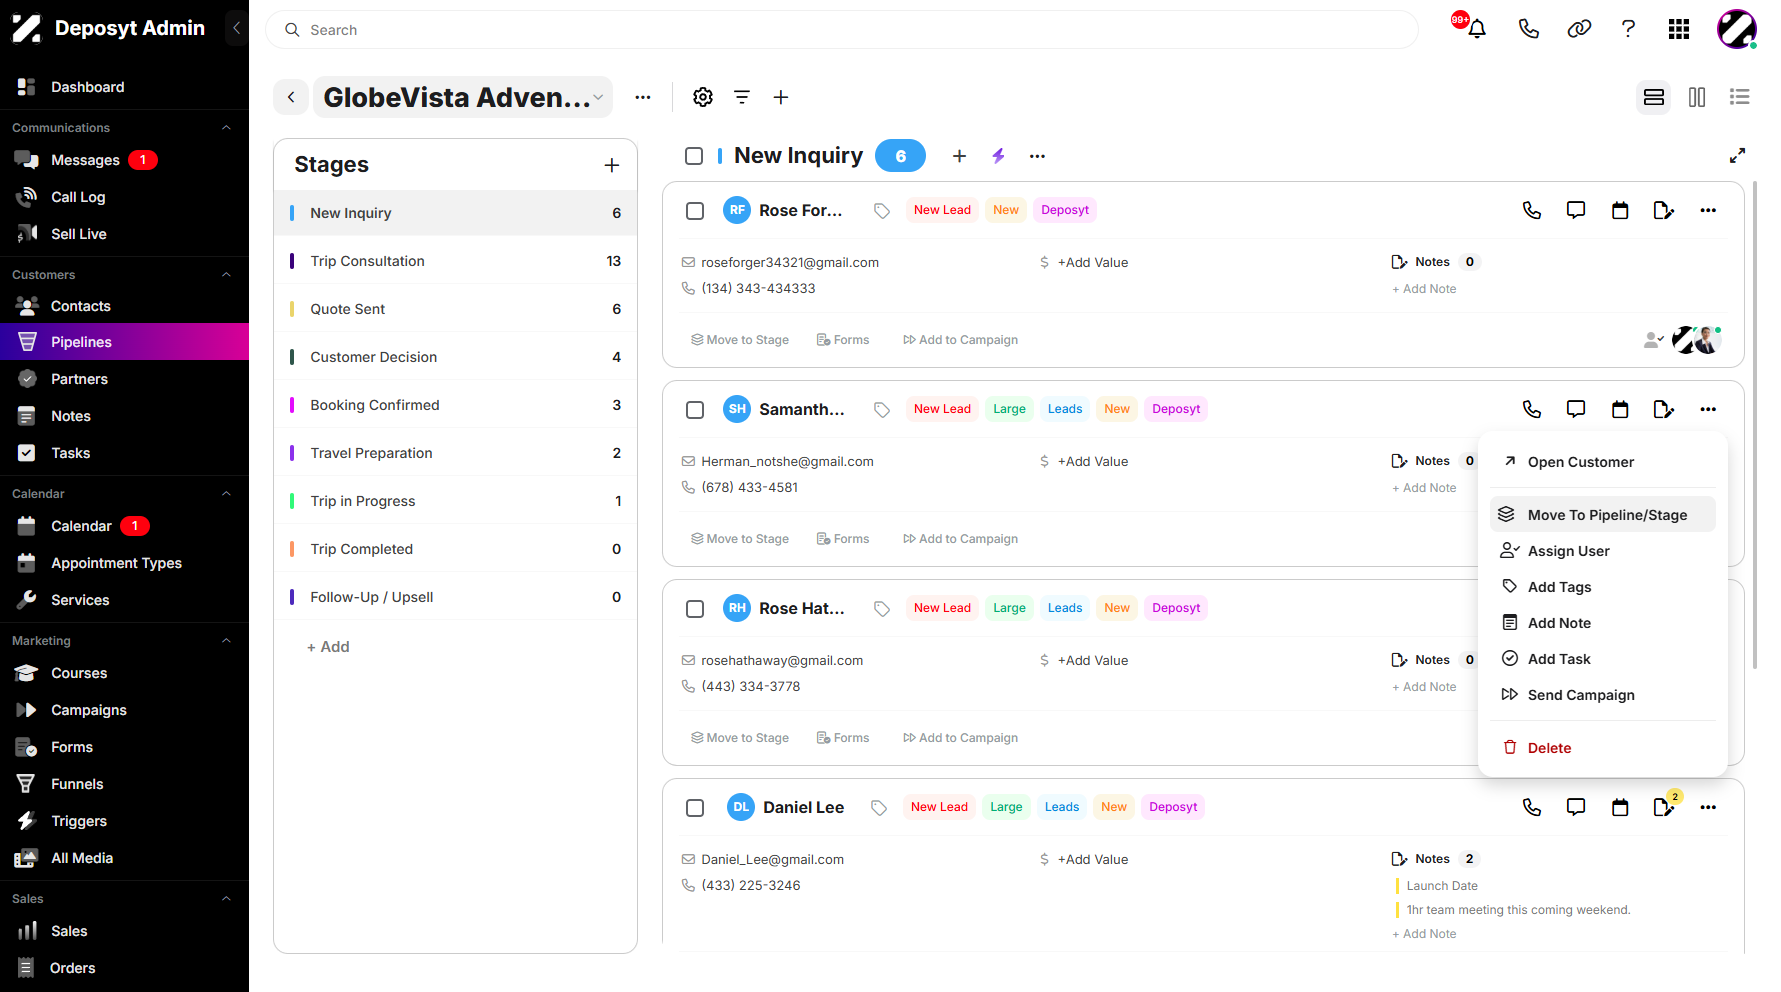Call Rose For... using phone icon
Screen dimensions: 1781x992
tap(1532, 210)
